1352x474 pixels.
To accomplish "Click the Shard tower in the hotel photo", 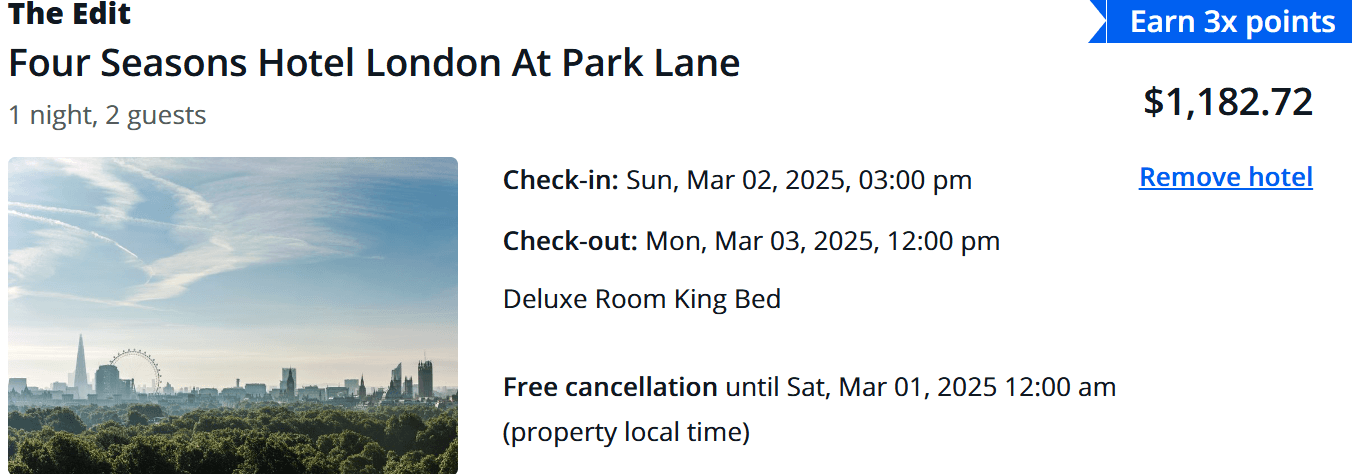I will [x=81, y=362].
